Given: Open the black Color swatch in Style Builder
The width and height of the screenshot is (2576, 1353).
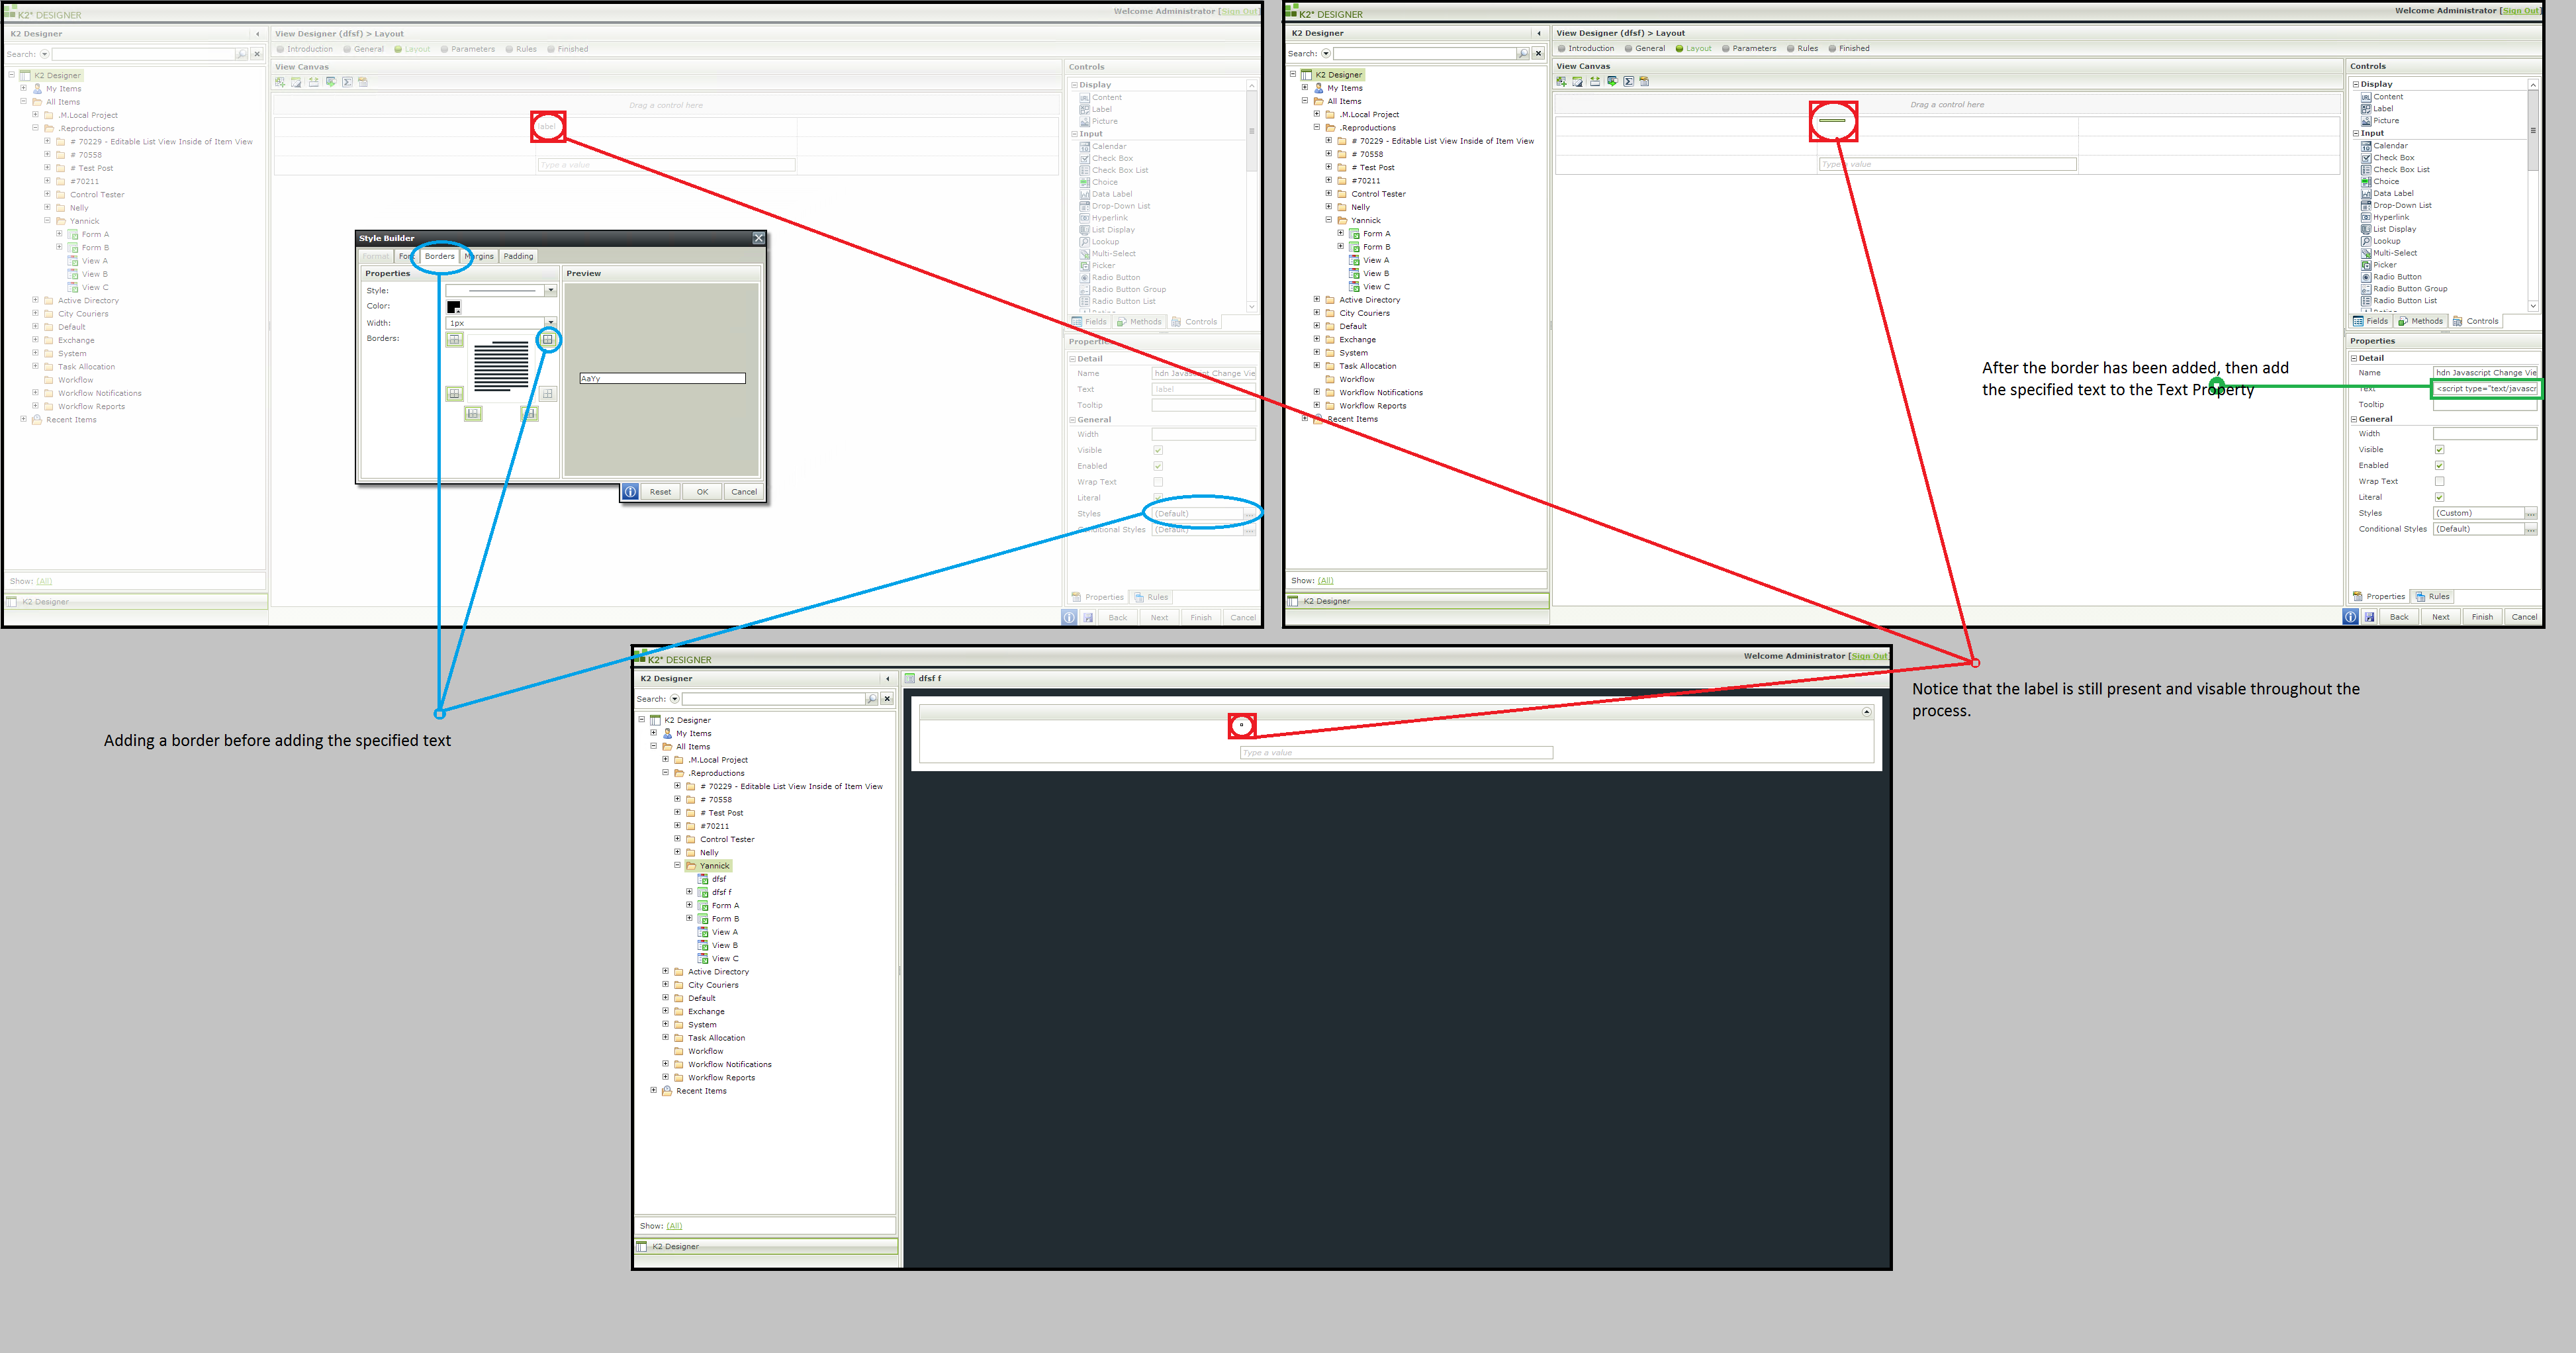Looking at the screenshot, I should (x=454, y=307).
